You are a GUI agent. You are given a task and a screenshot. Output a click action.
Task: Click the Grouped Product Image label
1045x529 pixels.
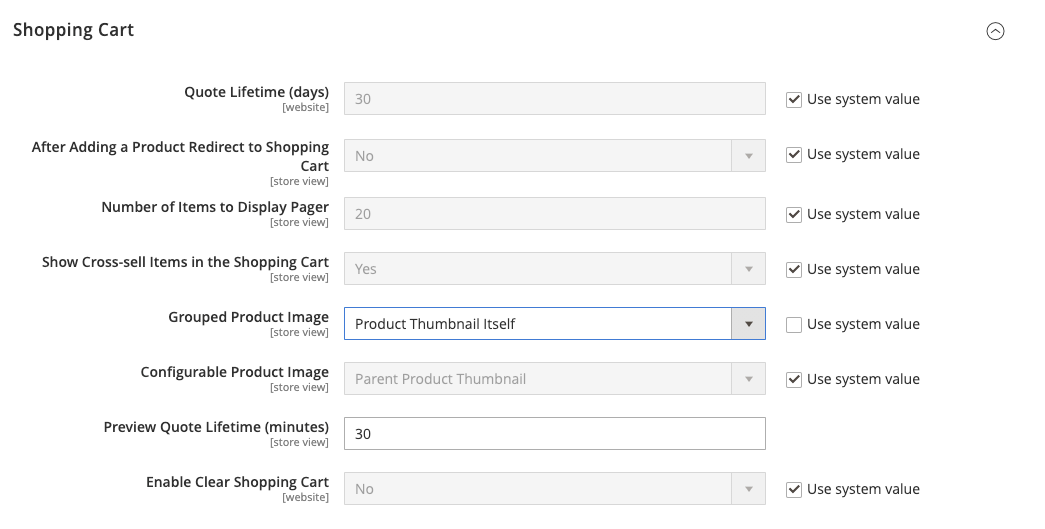[248, 317]
